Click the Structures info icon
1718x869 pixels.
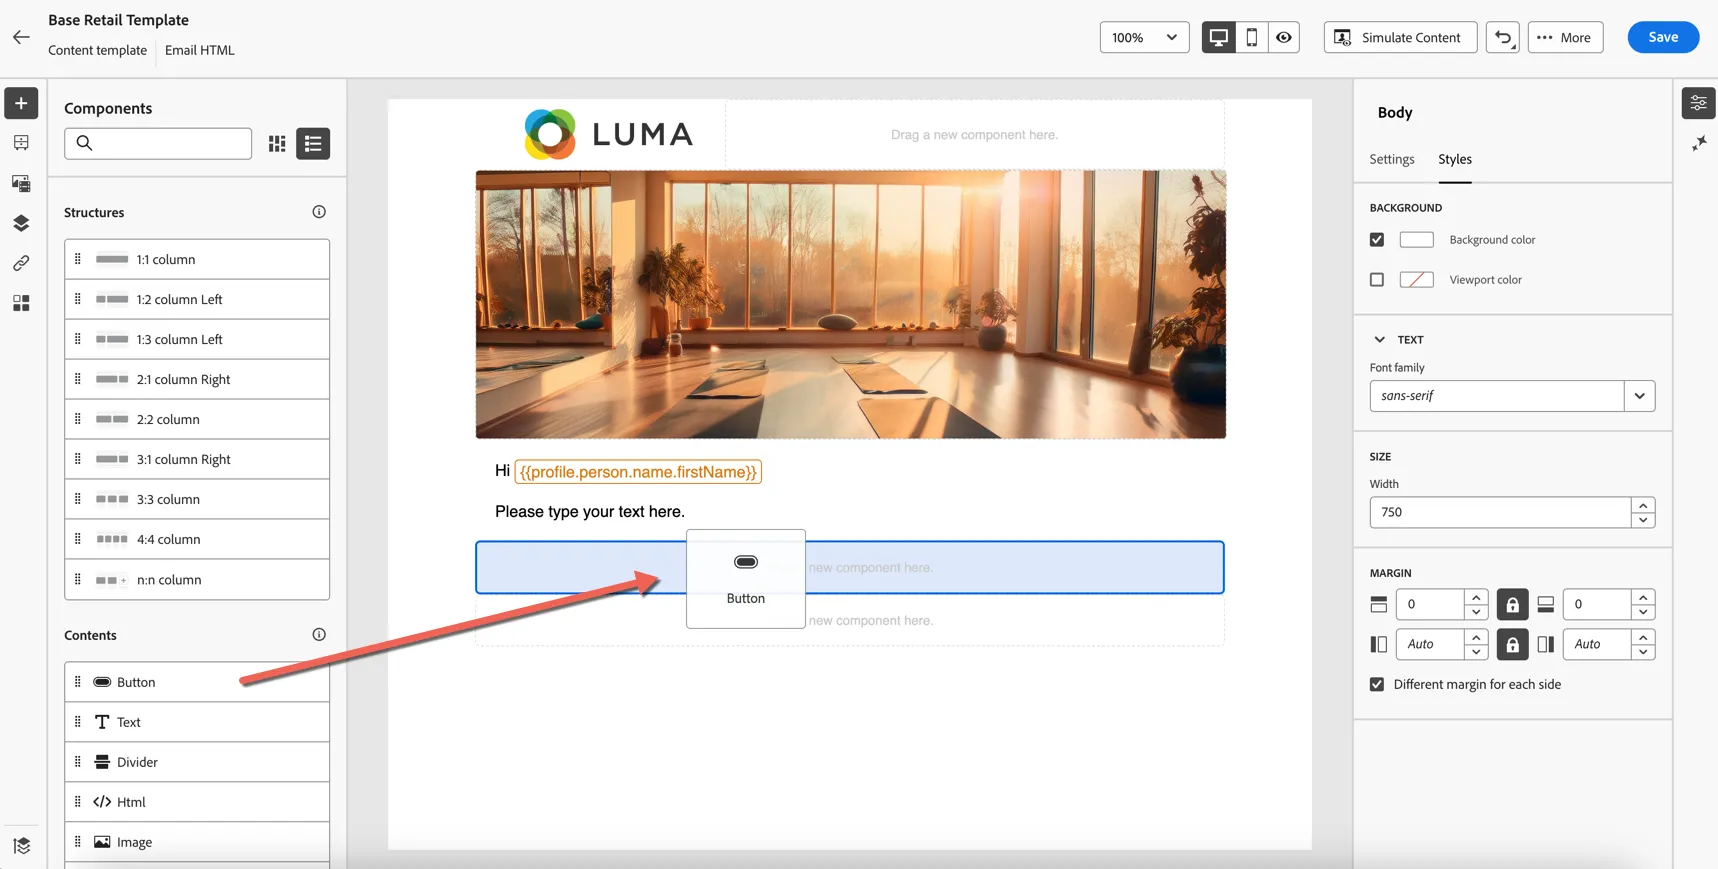point(319,212)
